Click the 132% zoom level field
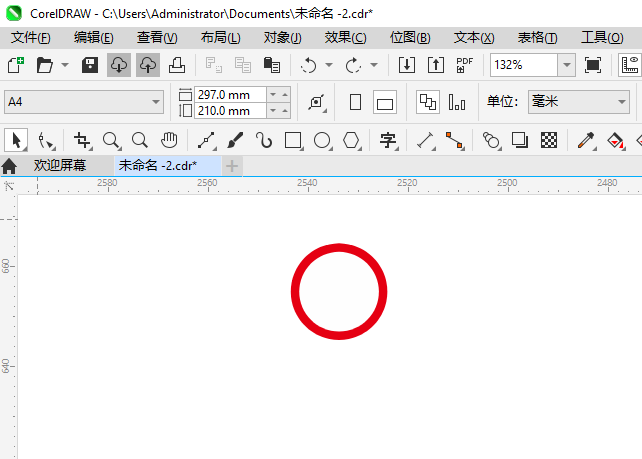642x459 pixels. 524,65
